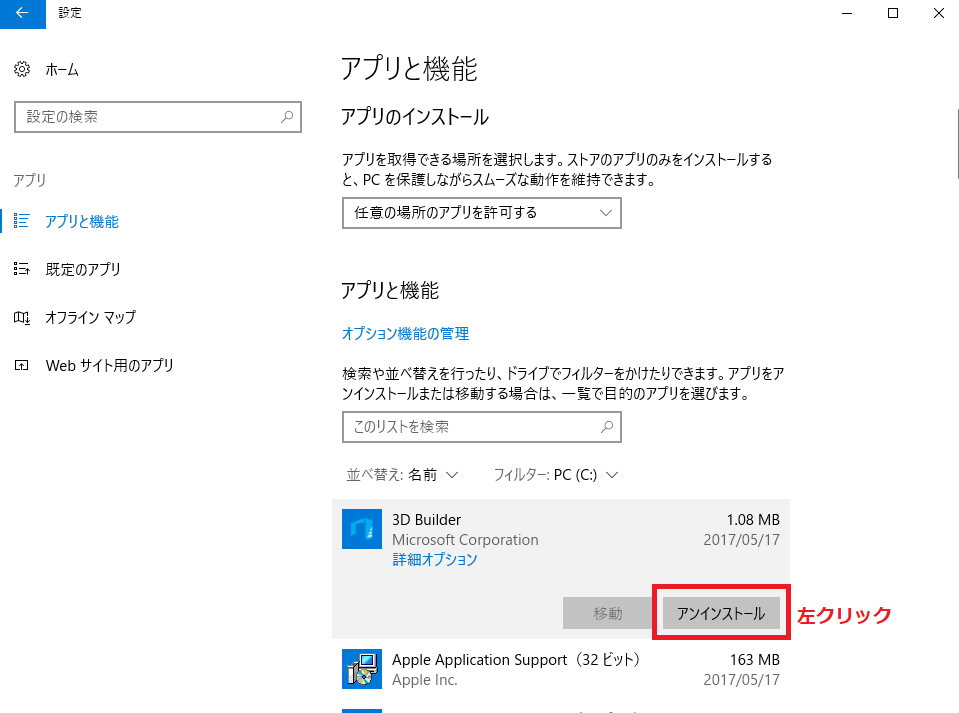Select 既定のアプリ in the sidebar
The image size is (959, 713).
83,270
